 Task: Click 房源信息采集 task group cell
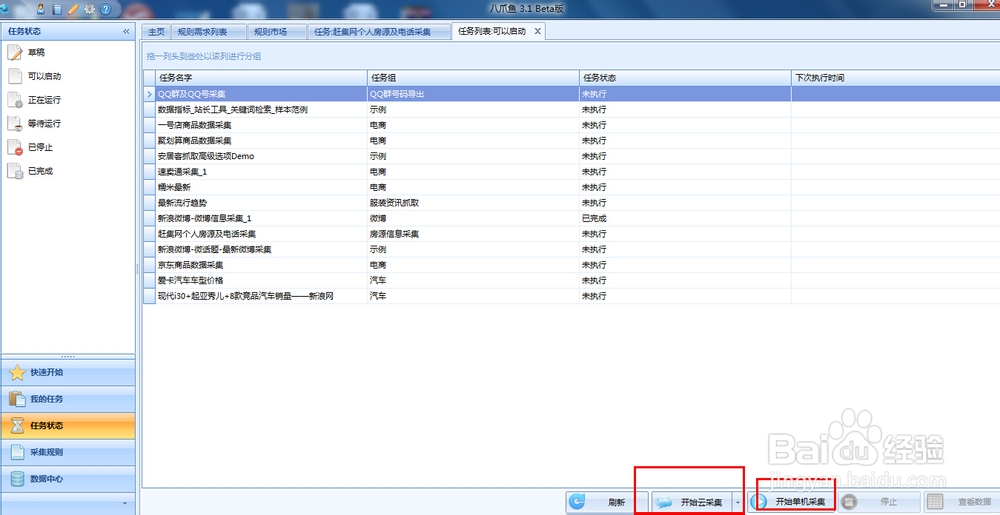click(473, 234)
